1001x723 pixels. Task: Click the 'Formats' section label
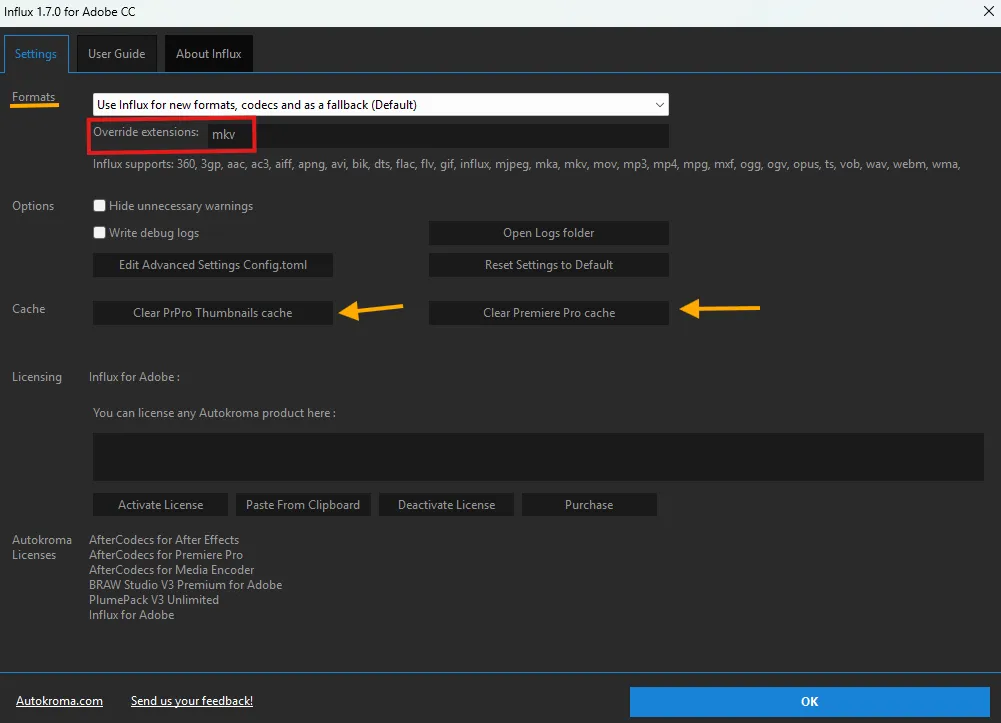pyautogui.click(x=34, y=97)
